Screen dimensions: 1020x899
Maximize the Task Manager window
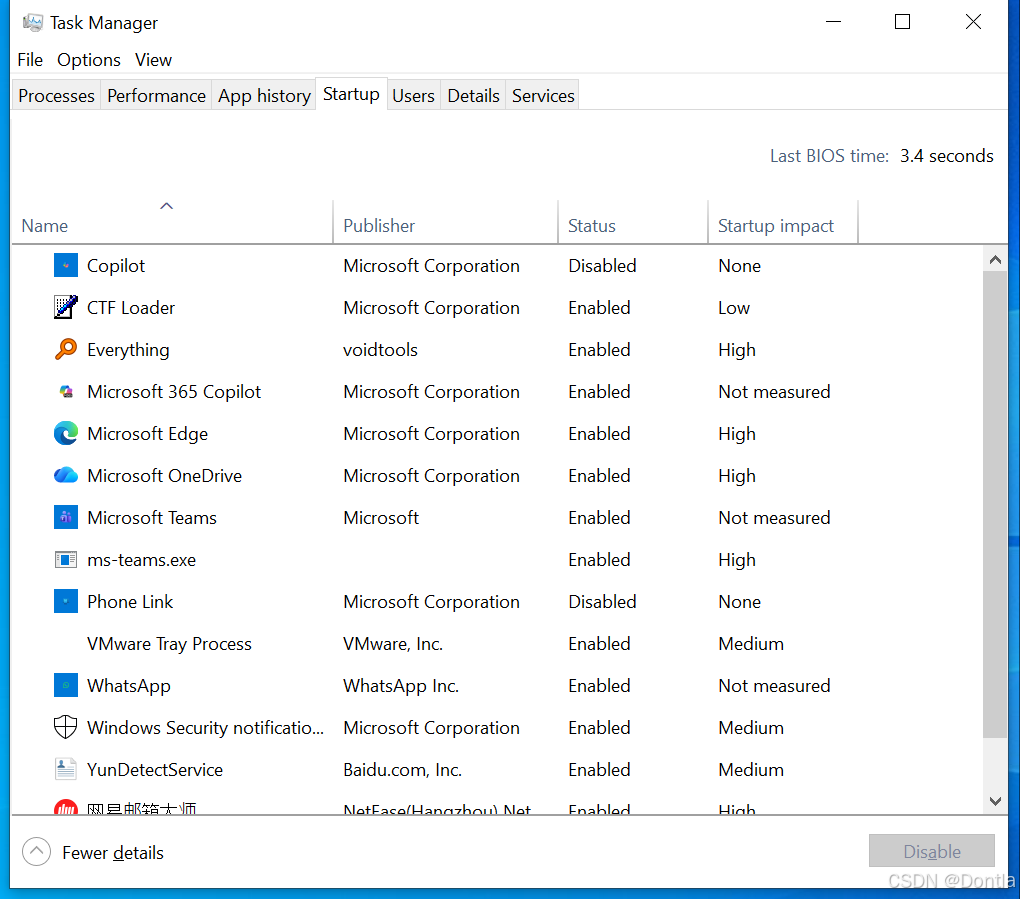tap(902, 22)
